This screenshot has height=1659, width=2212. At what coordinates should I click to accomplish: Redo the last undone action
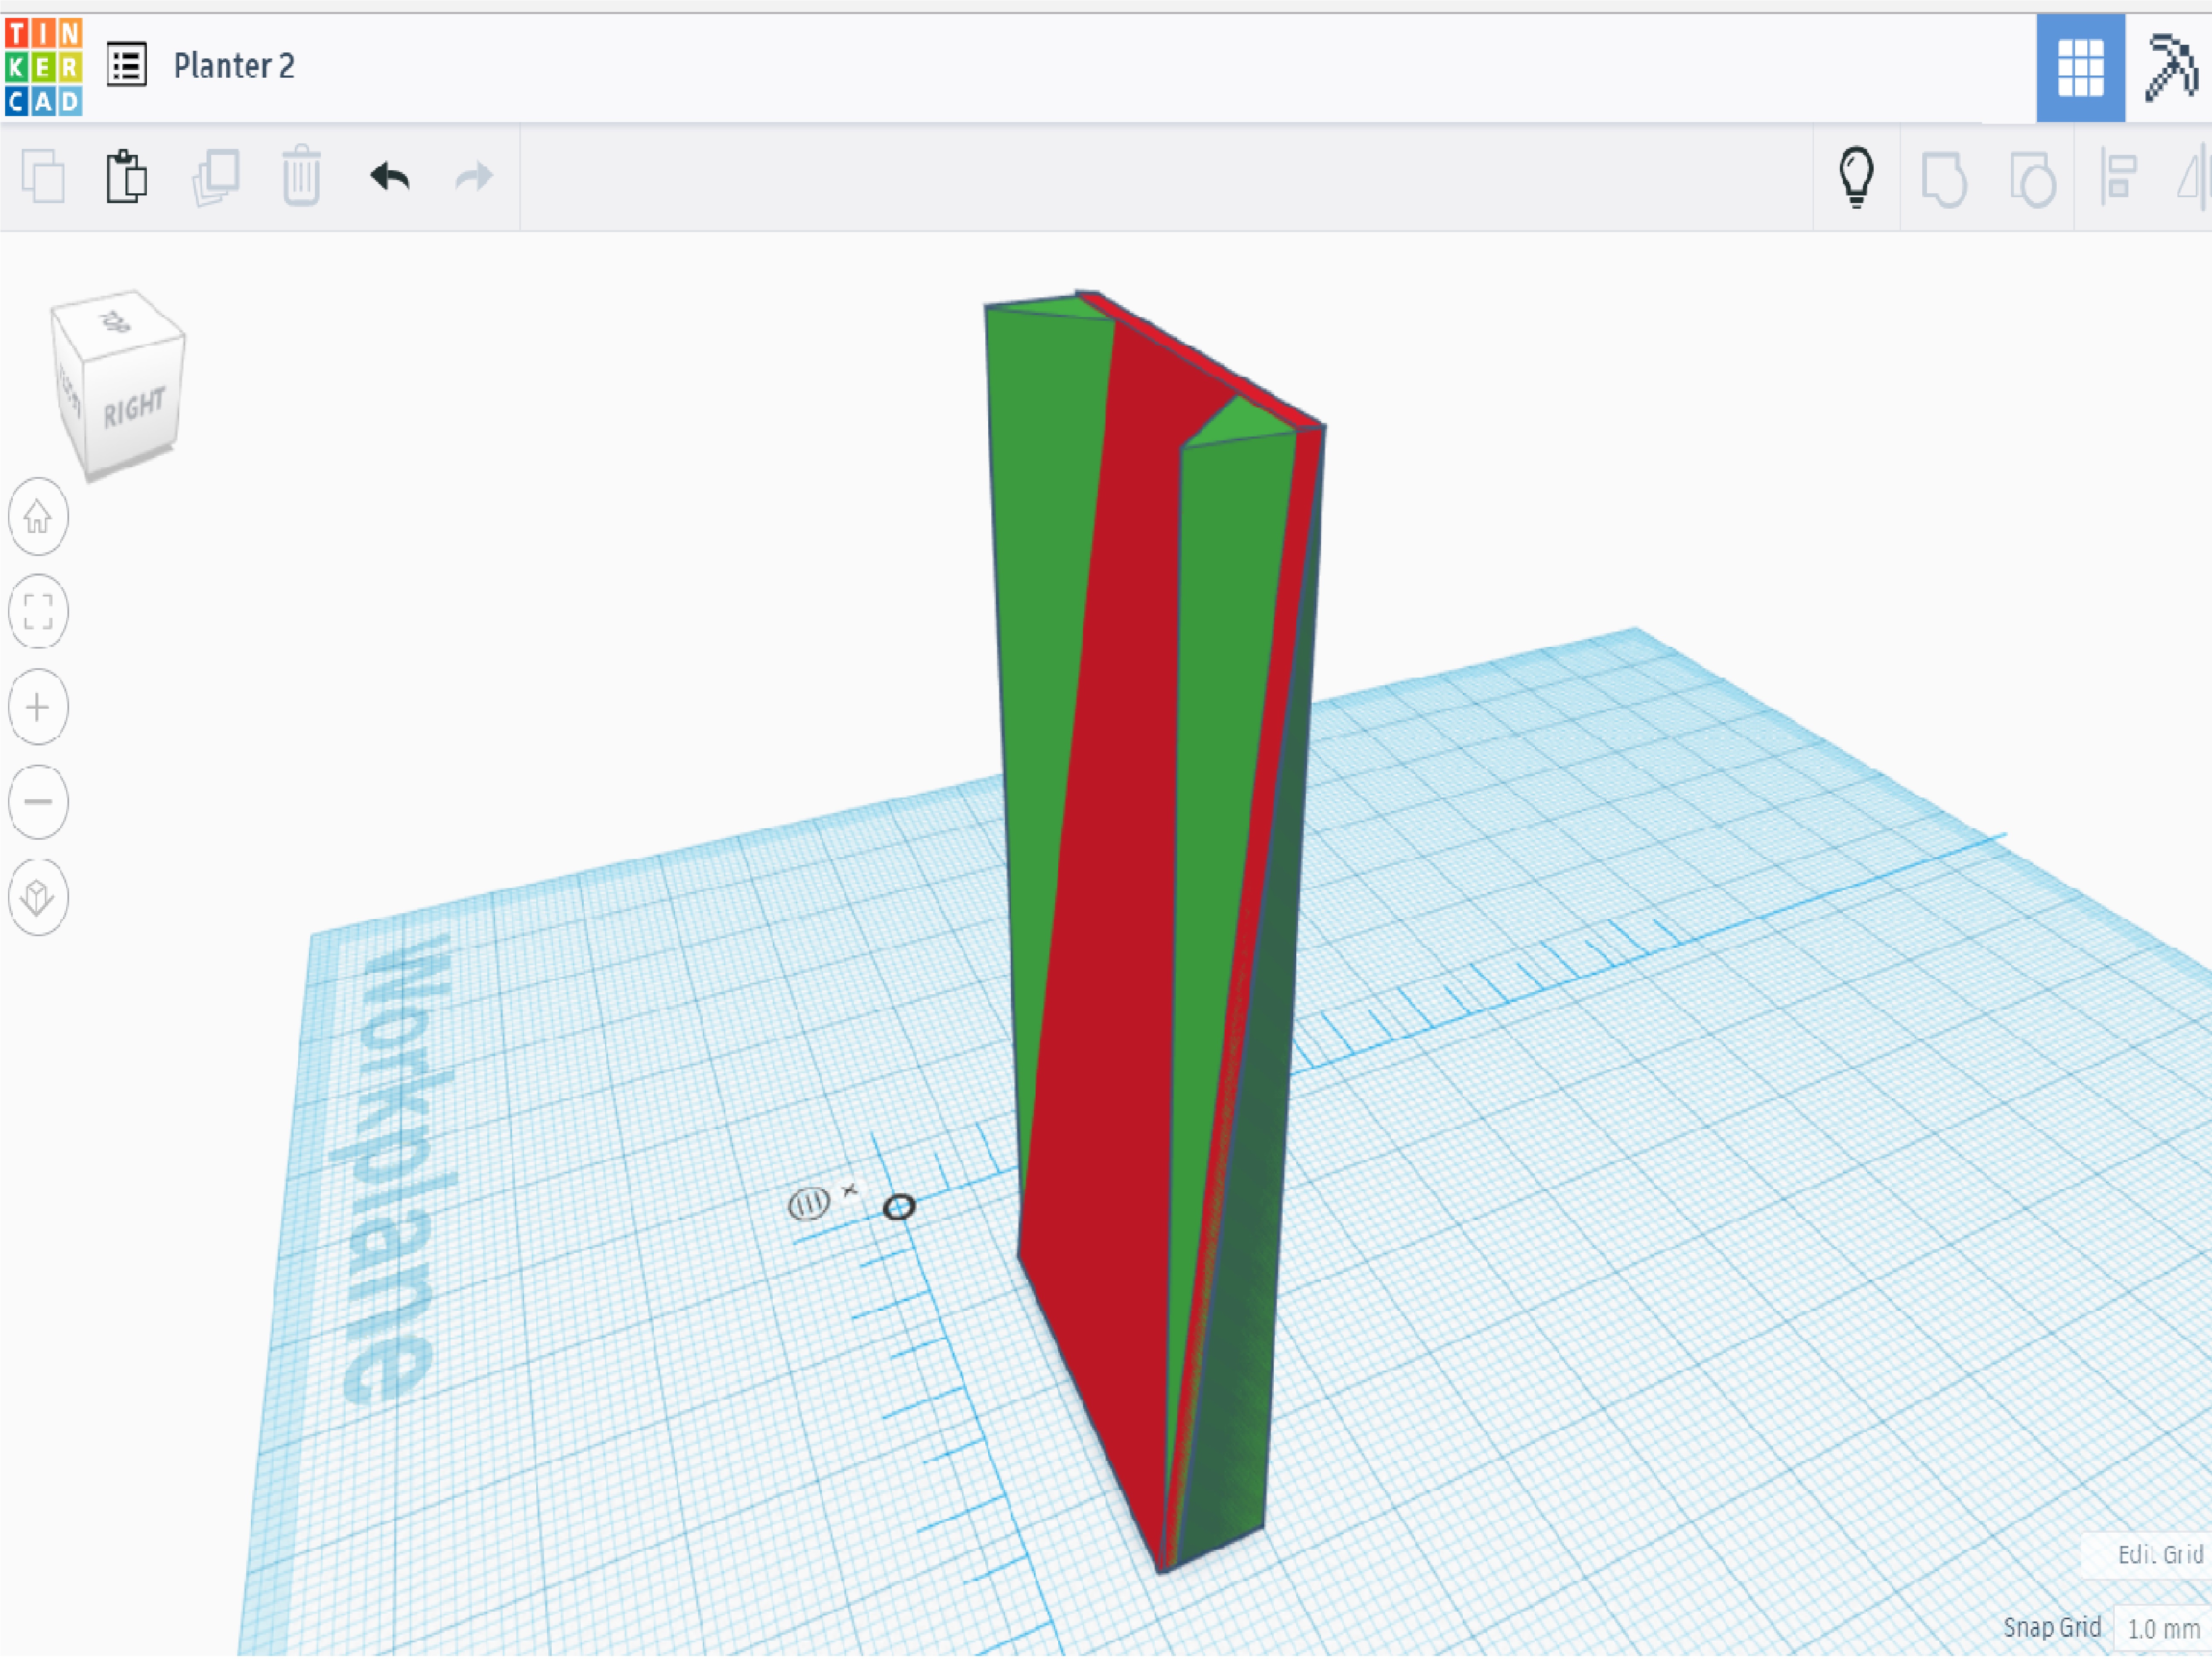474,177
